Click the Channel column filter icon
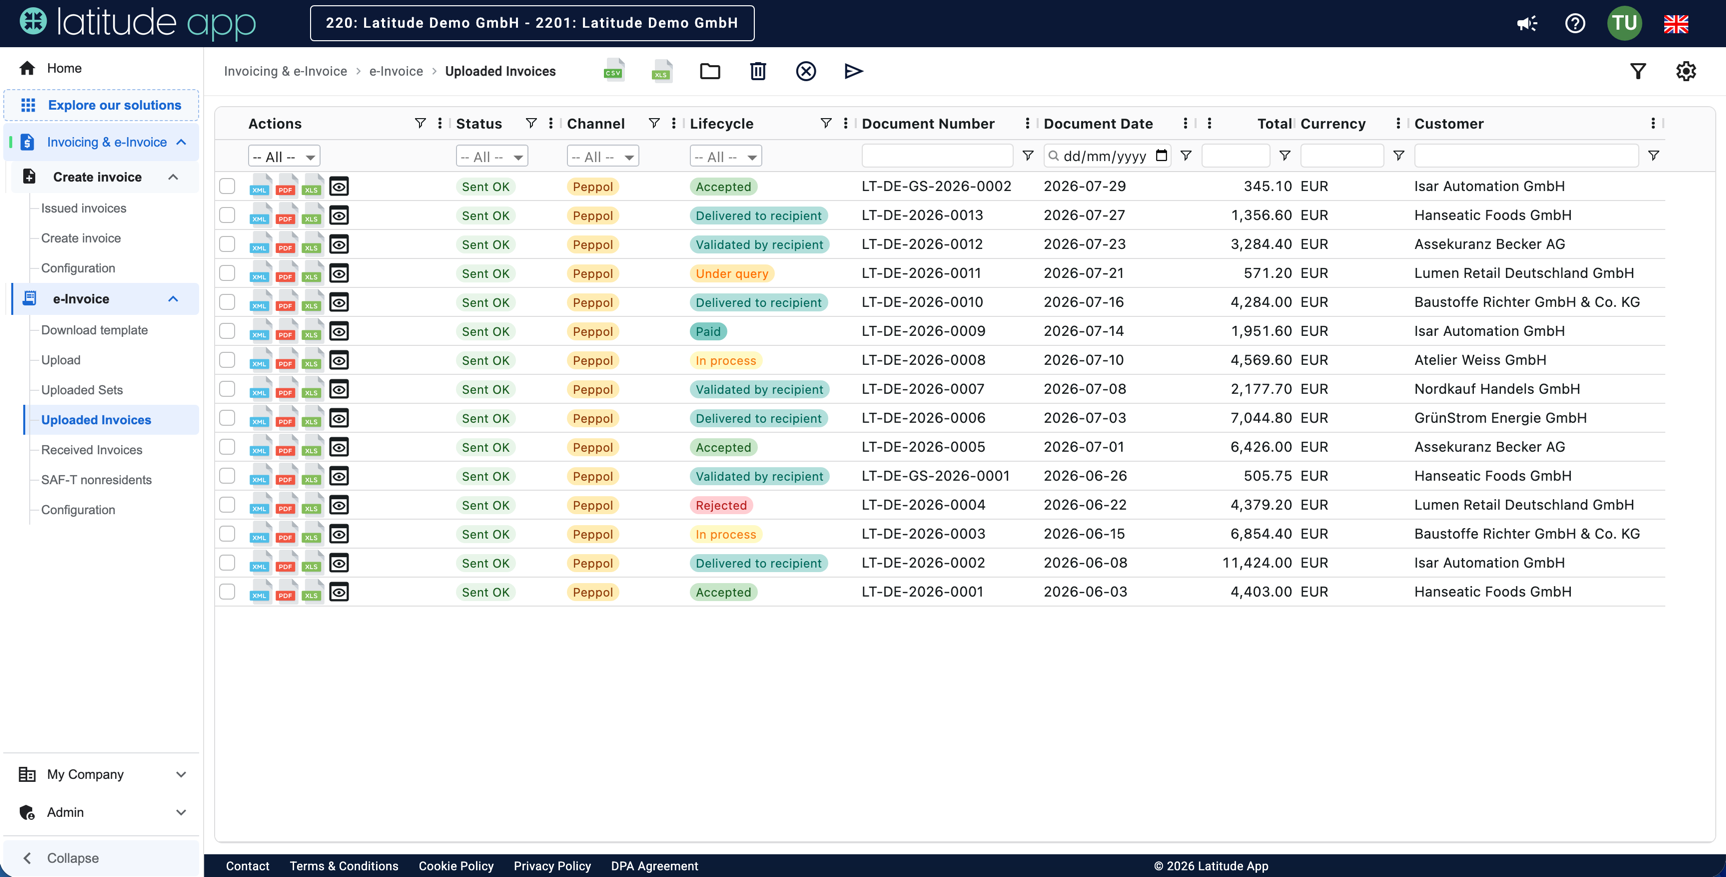The width and height of the screenshot is (1726, 877). pyautogui.click(x=654, y=123)
